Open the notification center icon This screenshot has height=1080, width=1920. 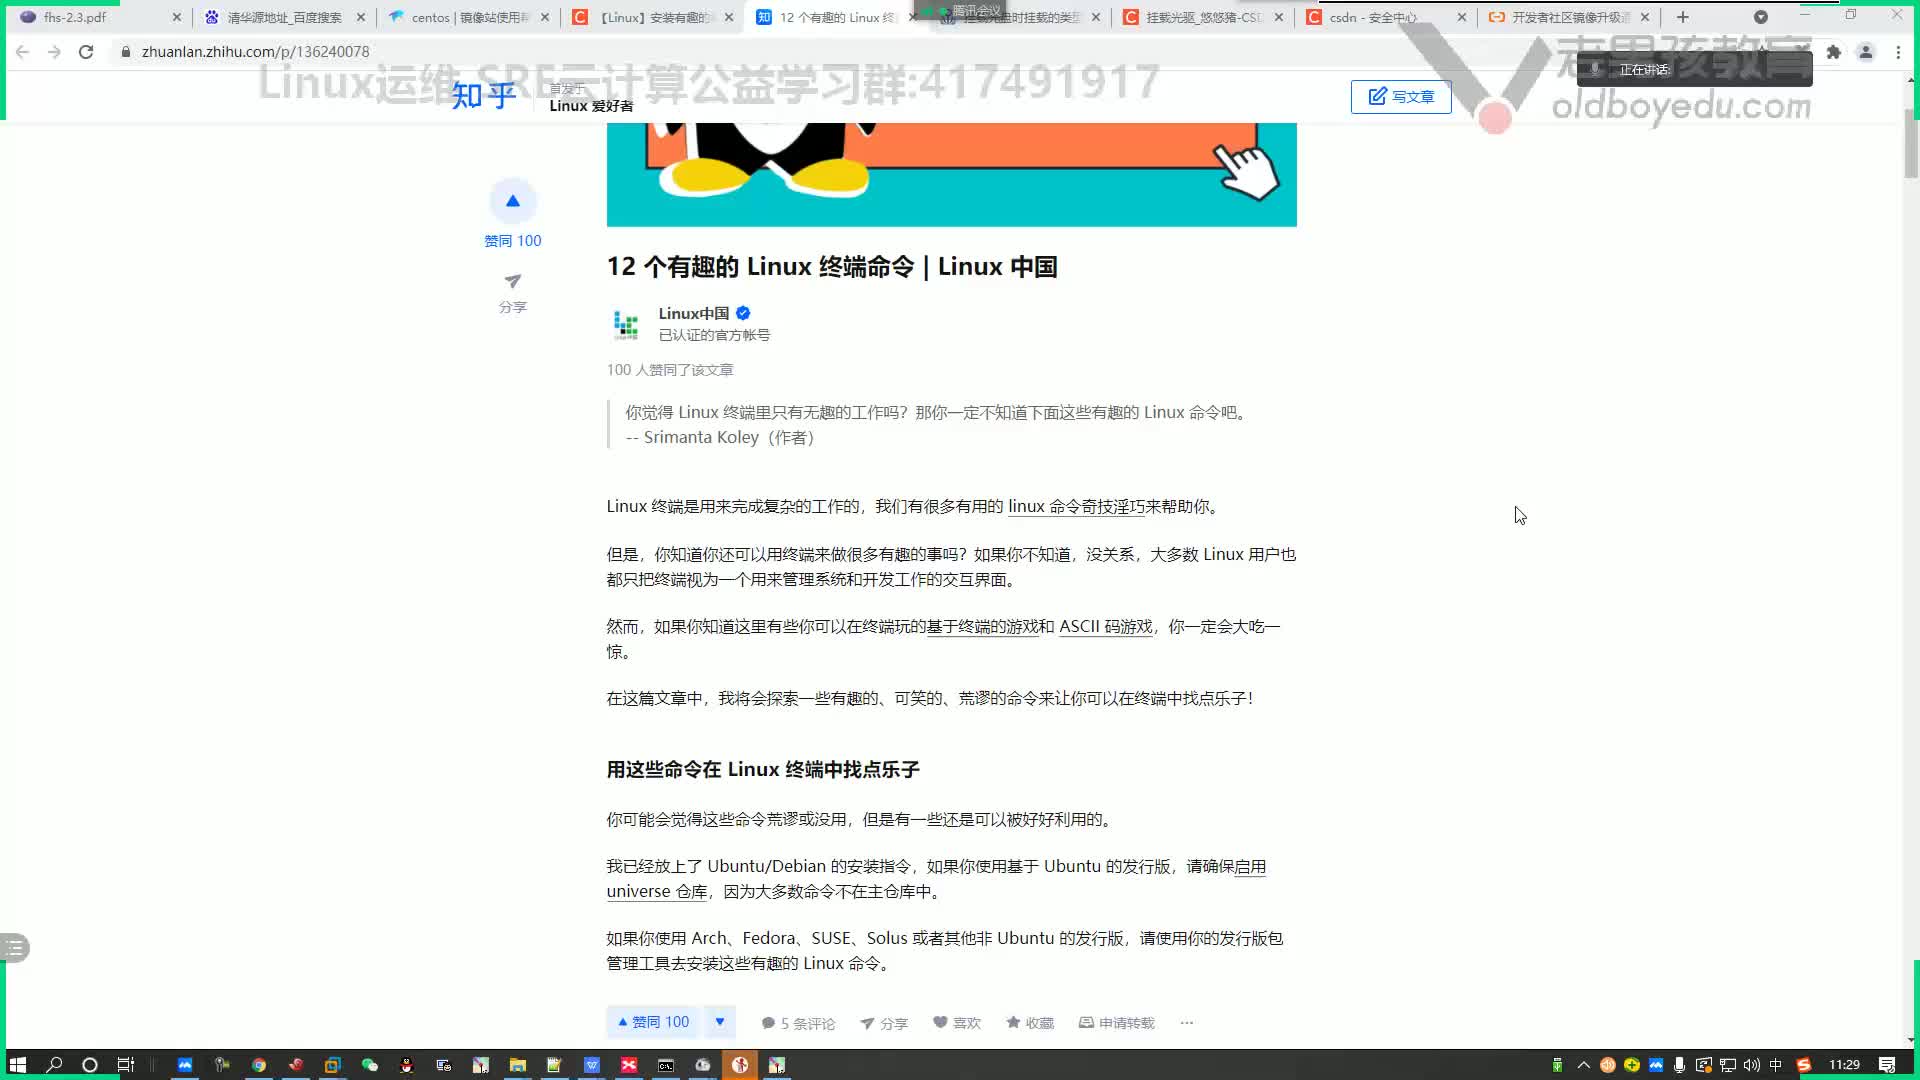pos(1887,1065)
